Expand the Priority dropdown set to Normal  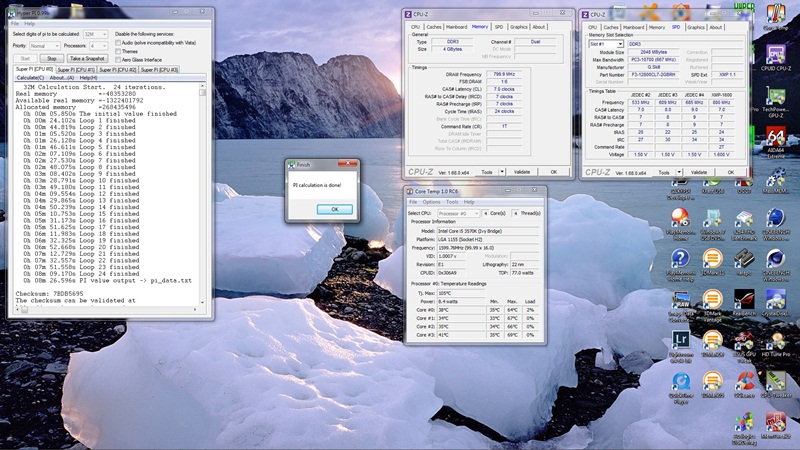tap(44, 46)
